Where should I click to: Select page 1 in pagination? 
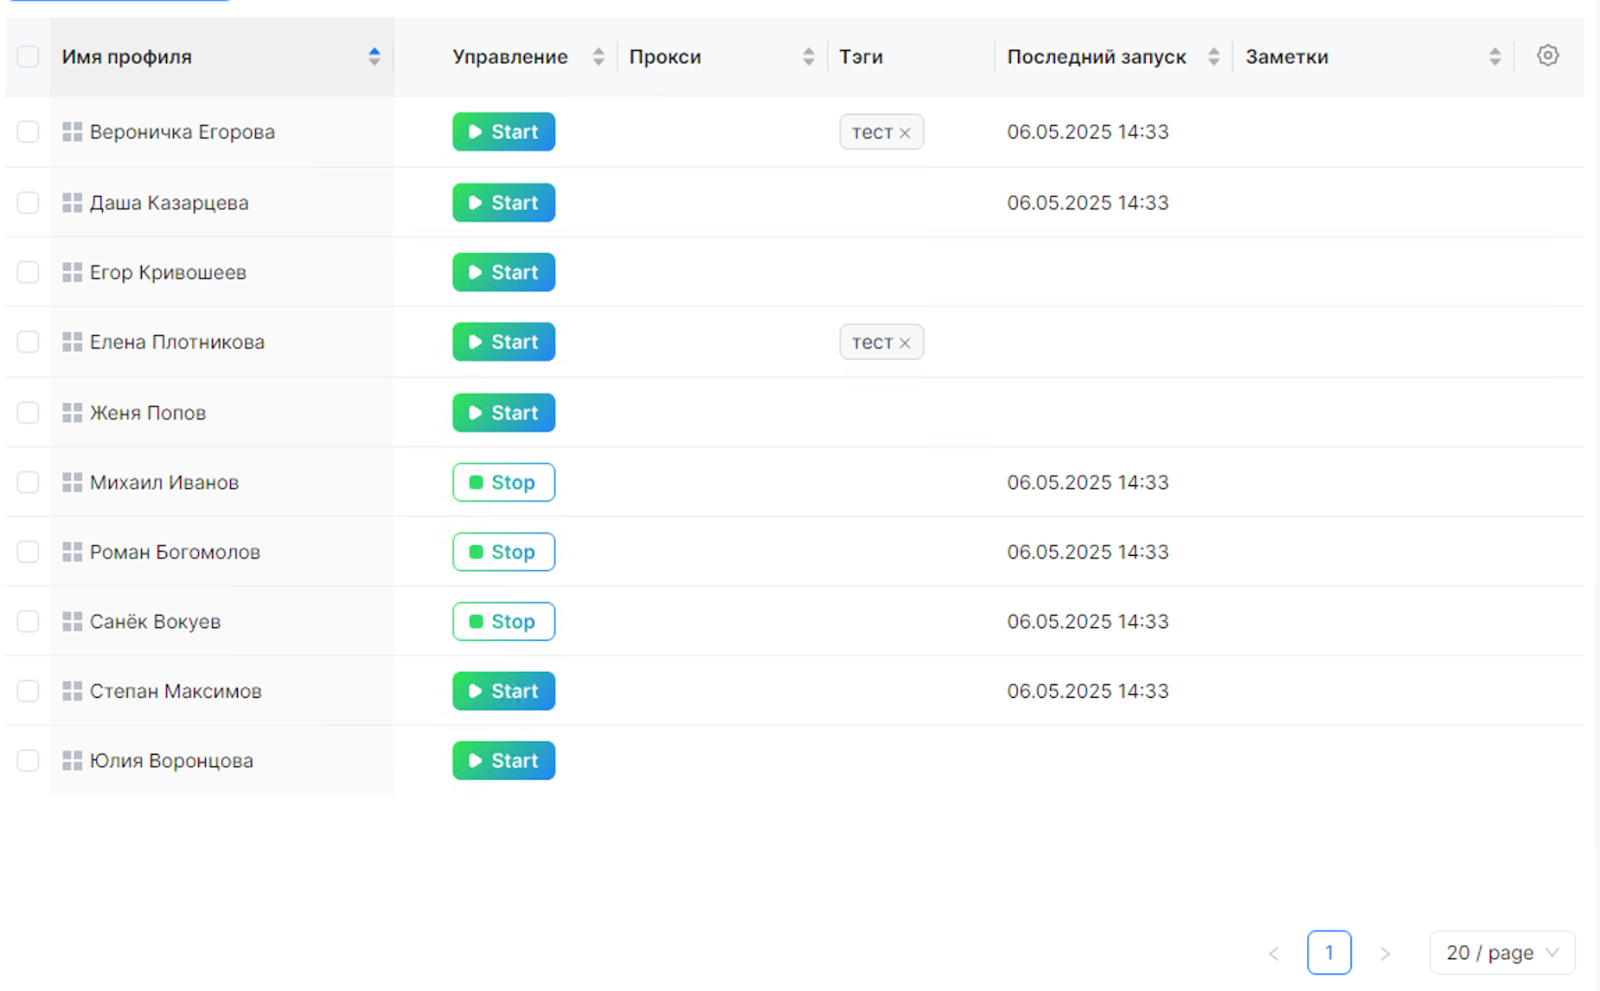click(x=1329, y=953)
